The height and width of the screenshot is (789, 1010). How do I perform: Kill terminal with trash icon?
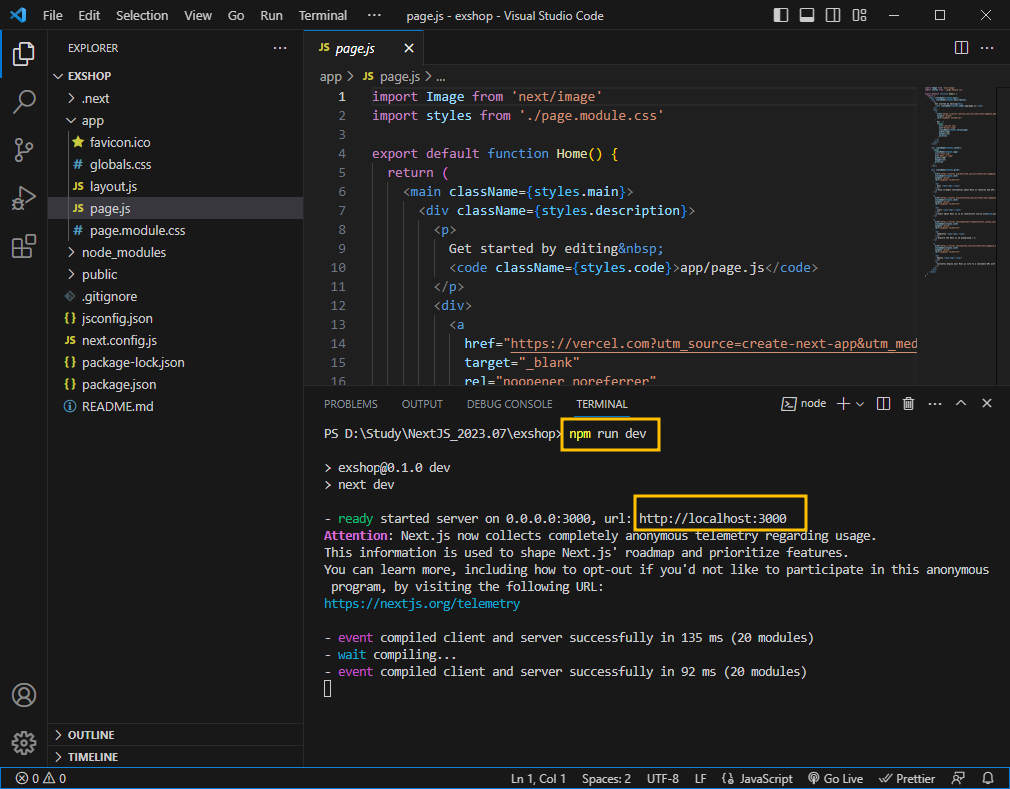[x=908, y=404]
